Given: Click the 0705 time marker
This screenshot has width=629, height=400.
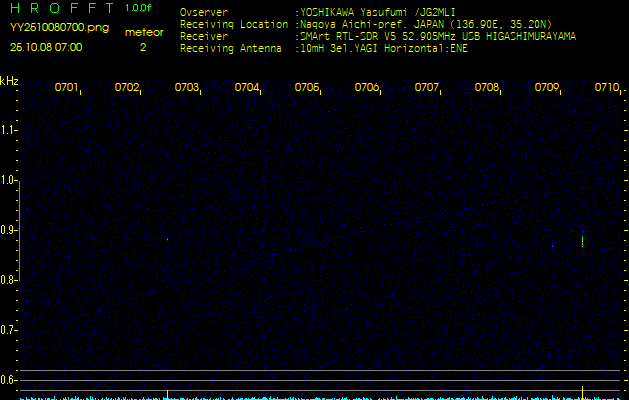Looking at the screenshot, I should point(306,87).
